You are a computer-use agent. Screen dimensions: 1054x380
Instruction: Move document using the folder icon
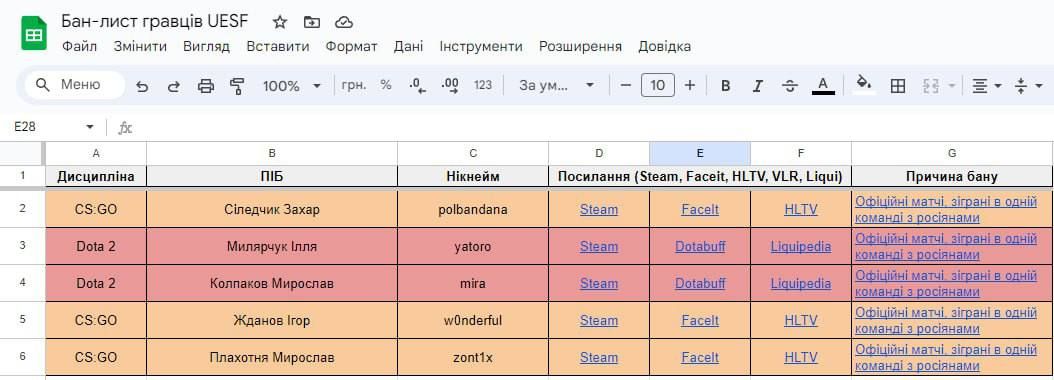312,22
